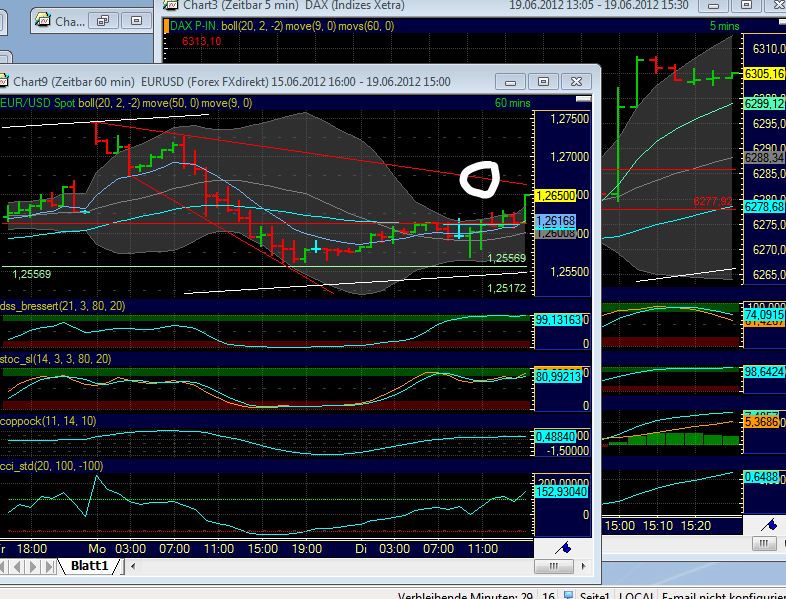
Task: Click the '0,48840' coppock value
Action: [x=555, y=437]
